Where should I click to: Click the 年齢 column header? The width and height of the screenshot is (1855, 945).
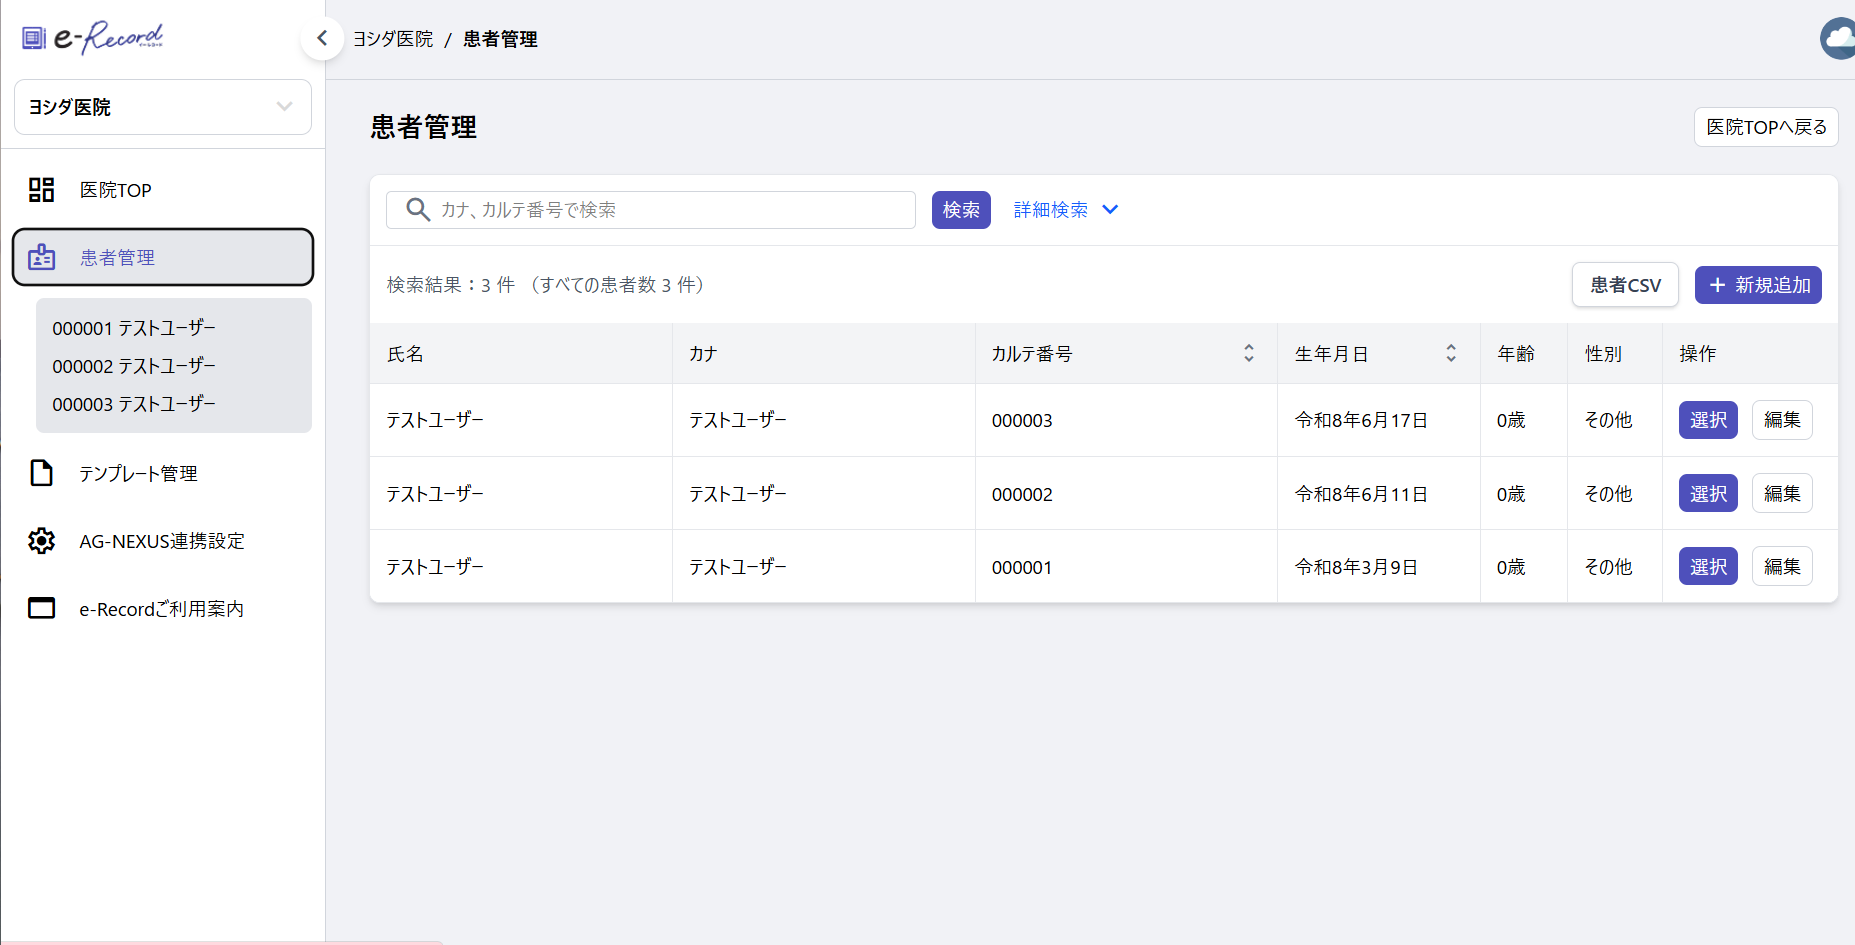click(1524, 354)
